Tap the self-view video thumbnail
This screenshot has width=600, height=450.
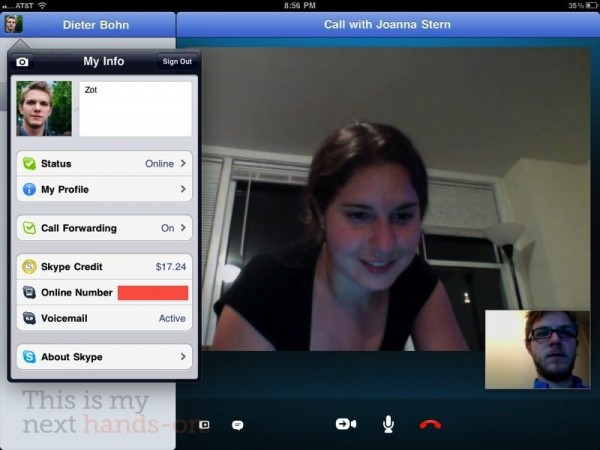pos(537,349)
